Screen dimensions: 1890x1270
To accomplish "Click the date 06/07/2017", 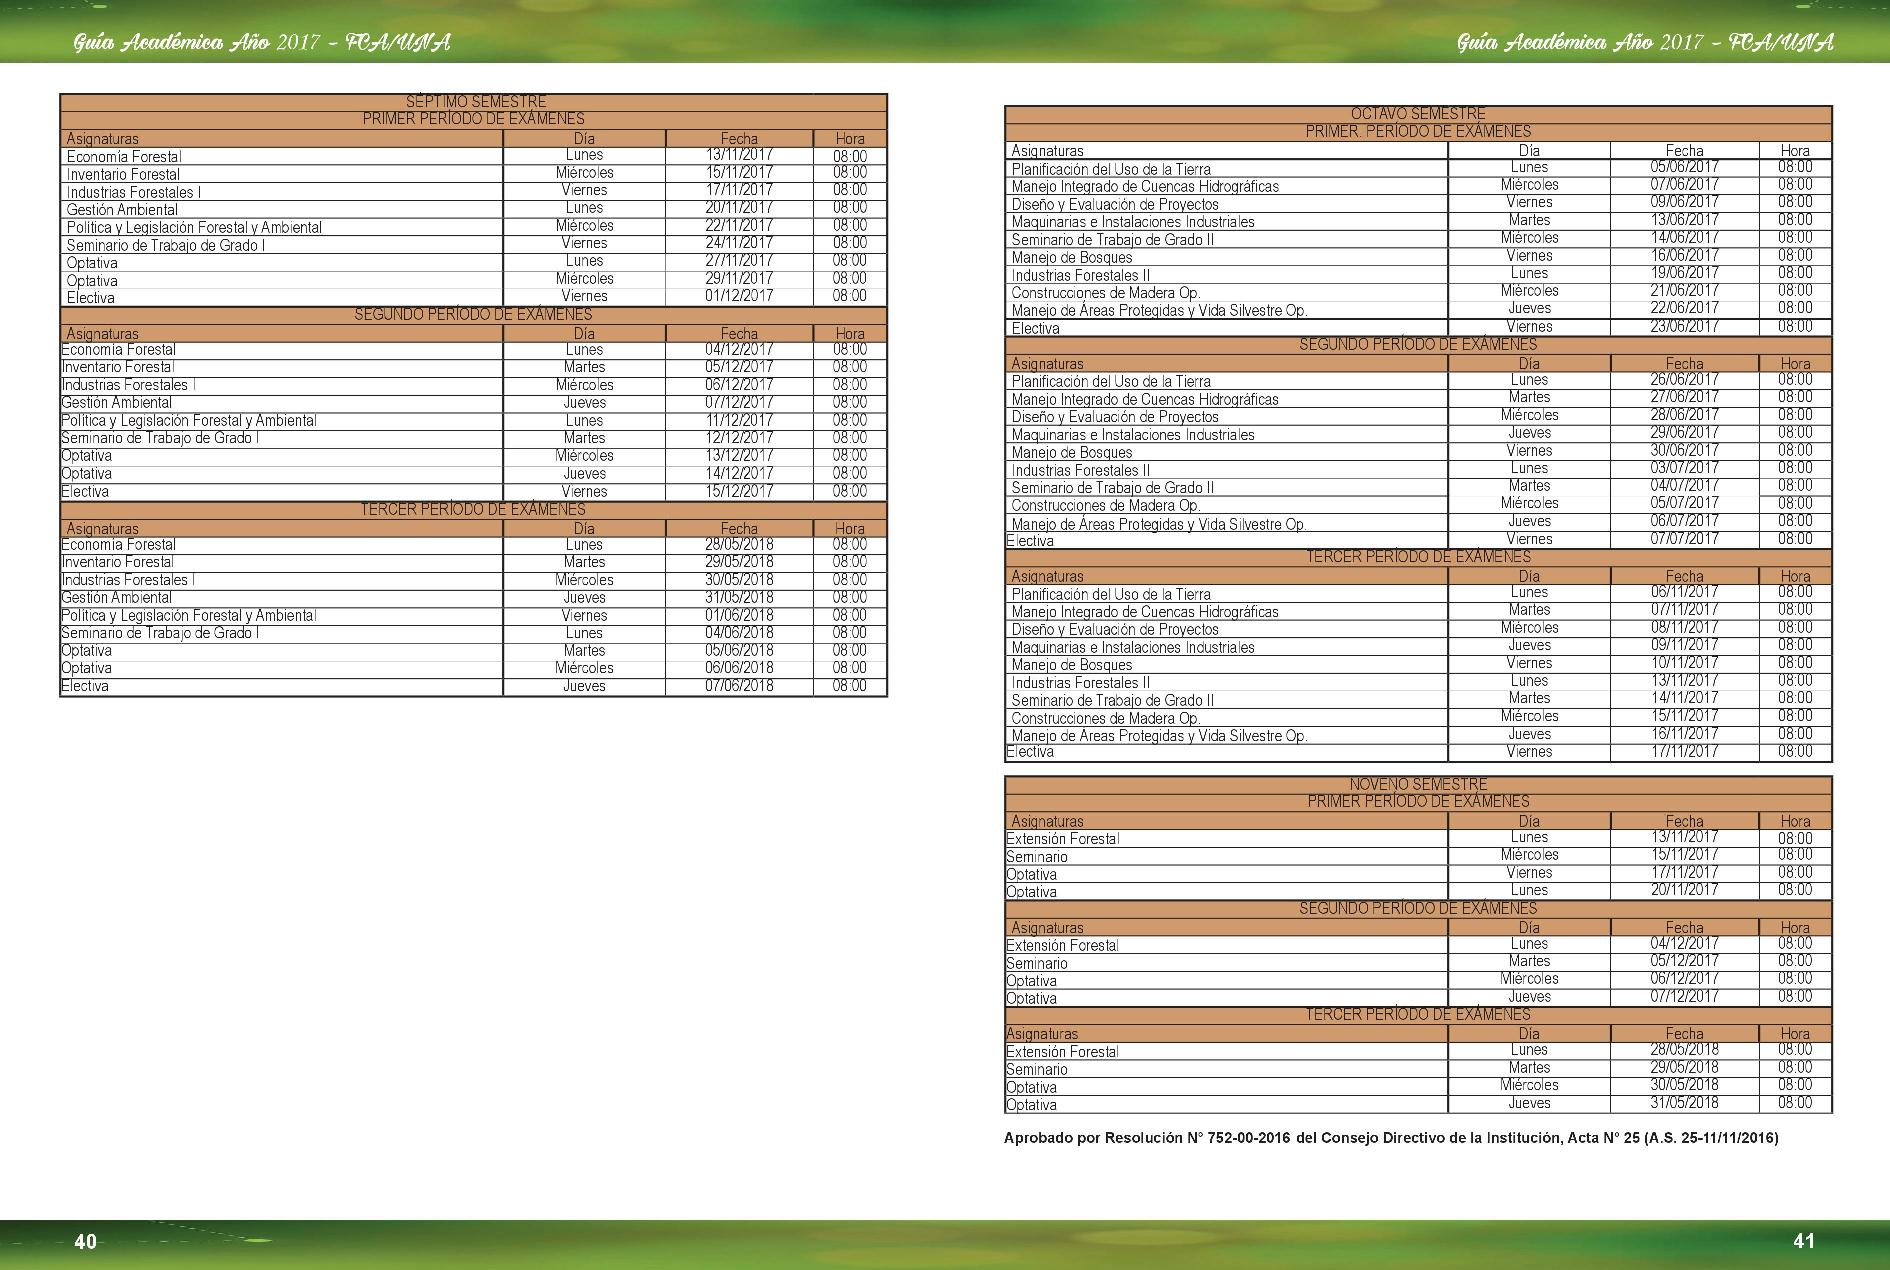I will tap(1684, 521).
